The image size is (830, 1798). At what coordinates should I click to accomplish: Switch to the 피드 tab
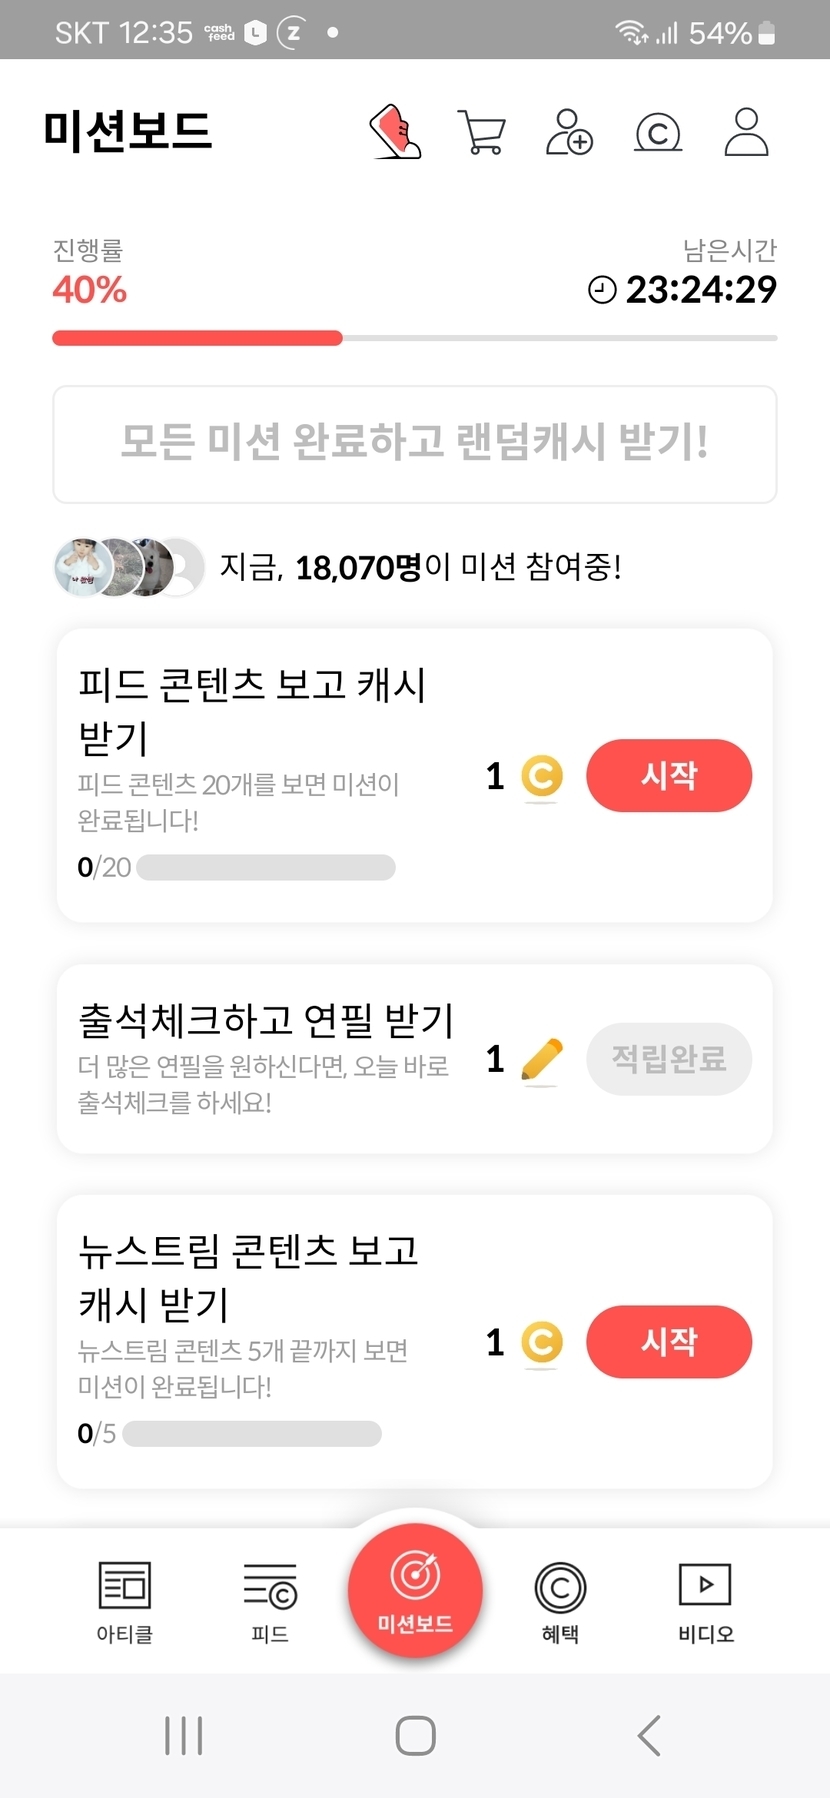click(x=270, y=1602)
